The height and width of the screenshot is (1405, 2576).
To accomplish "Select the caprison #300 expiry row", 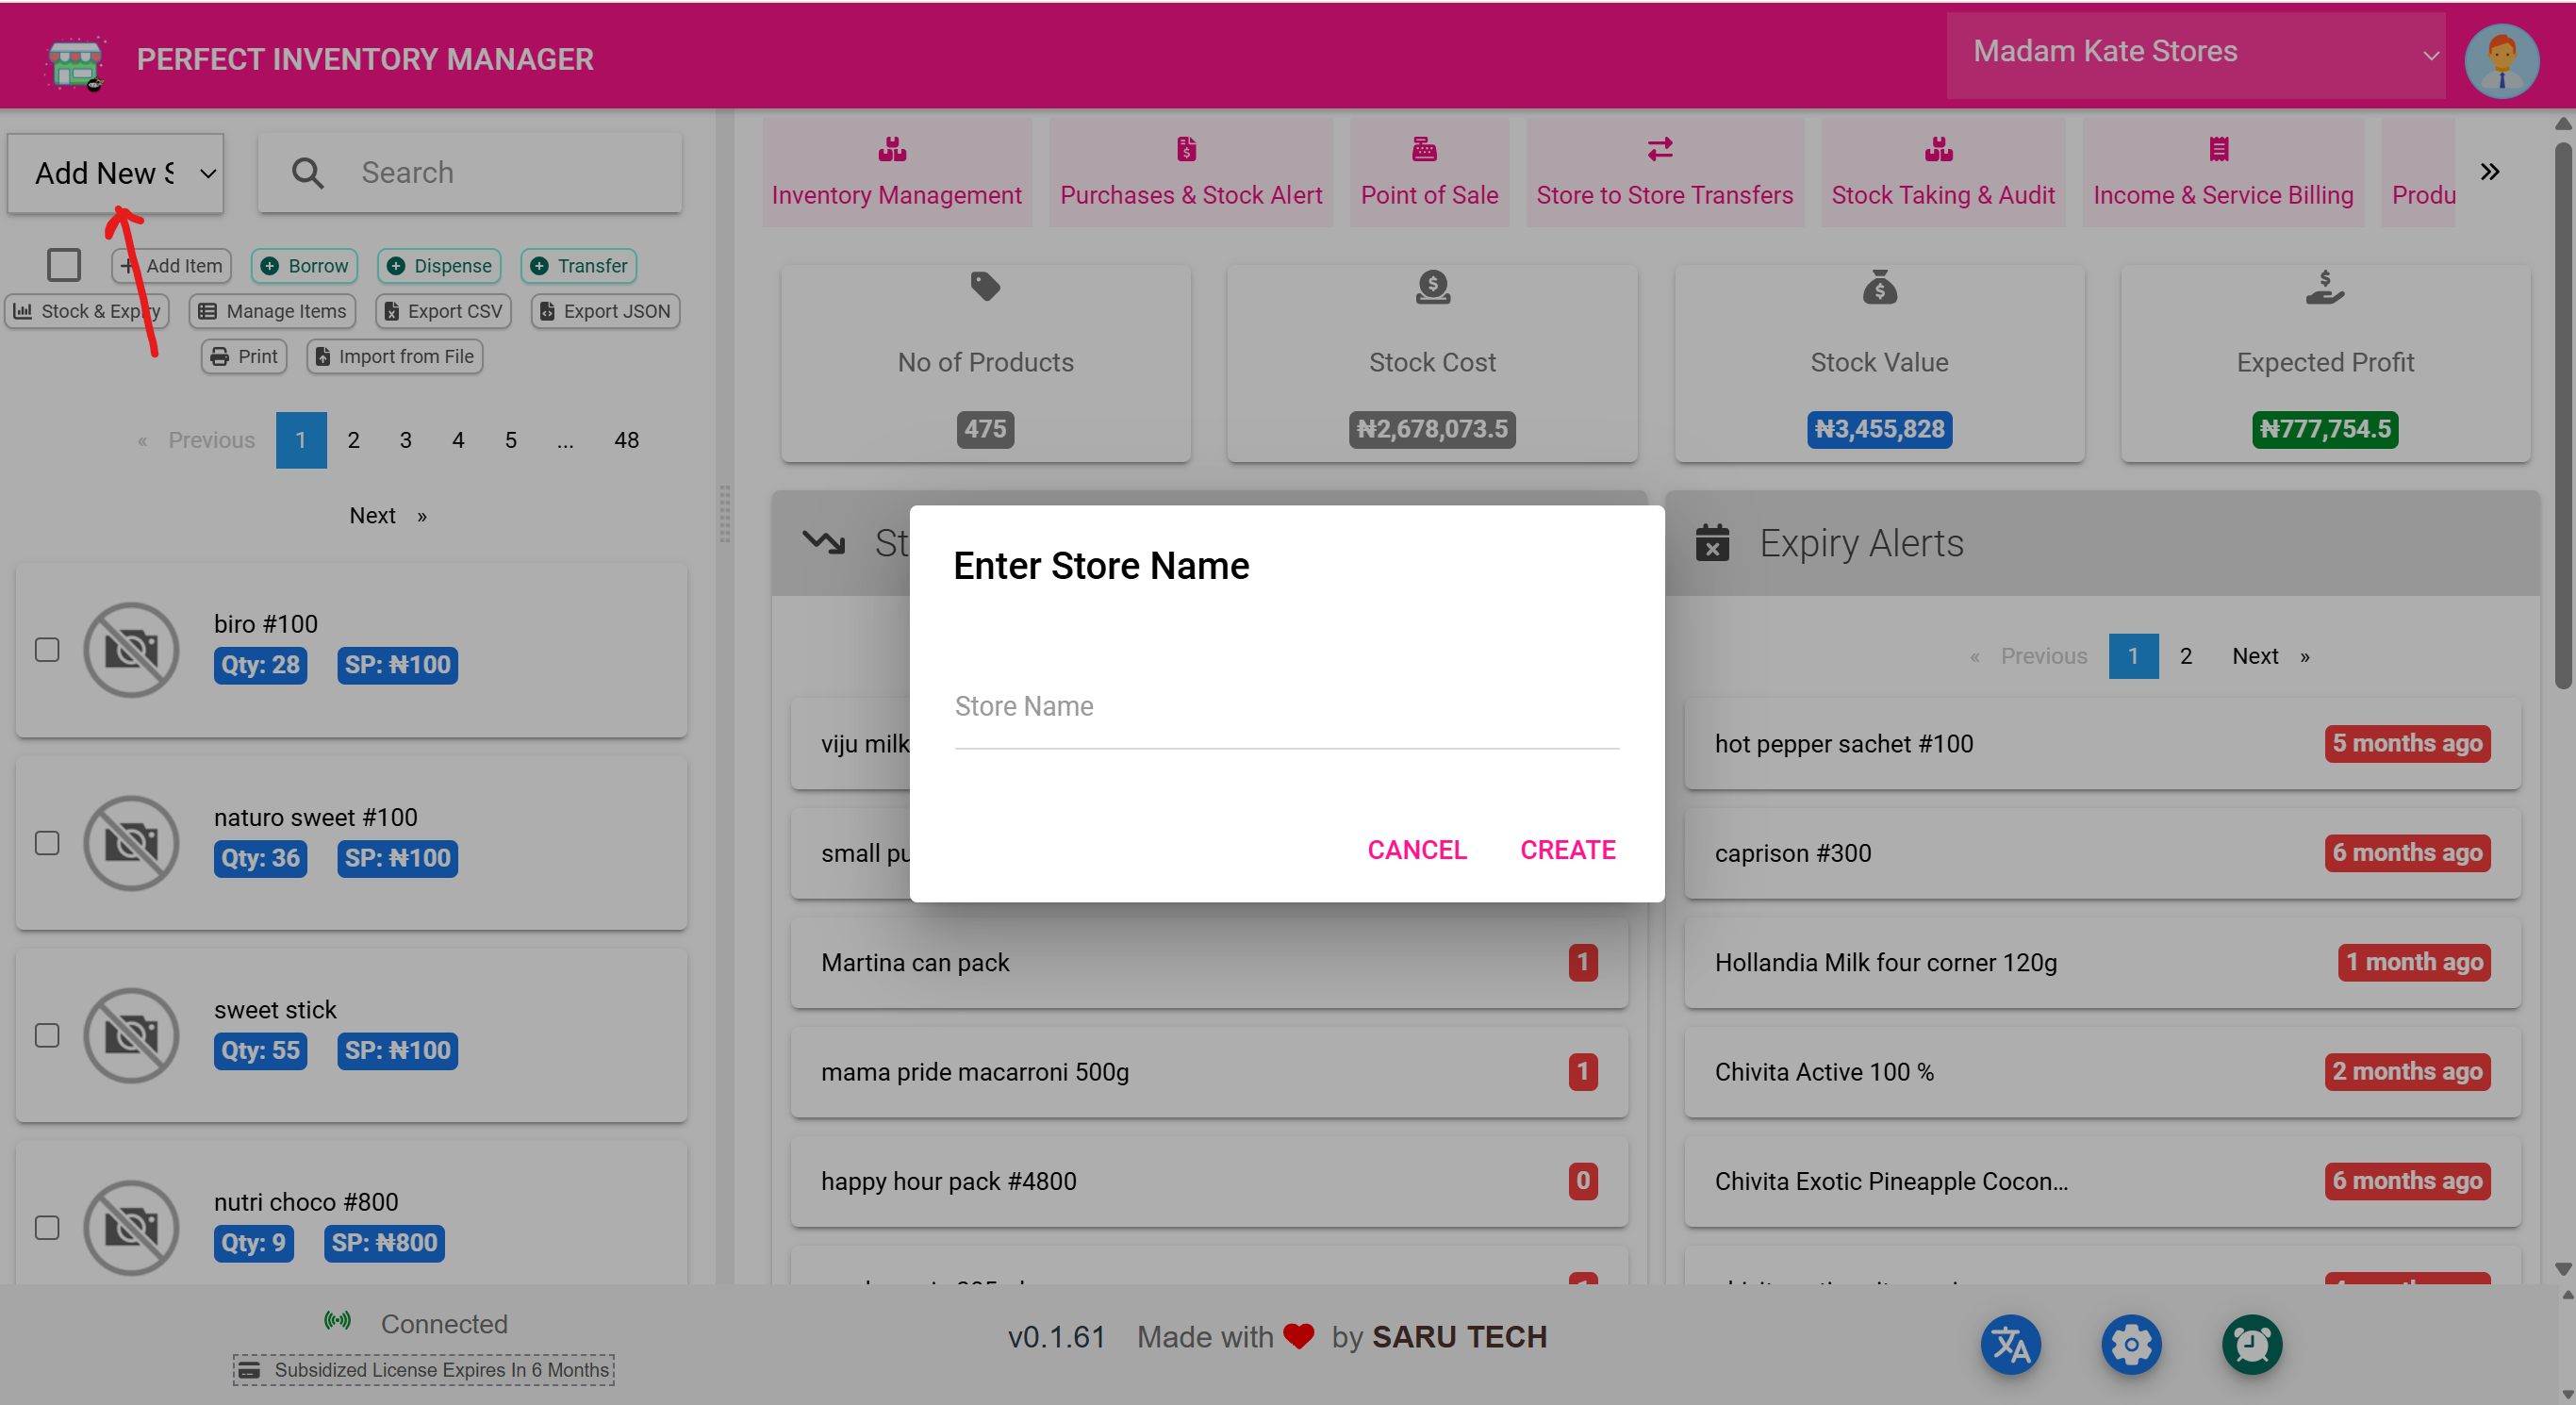I will 2101,854.
